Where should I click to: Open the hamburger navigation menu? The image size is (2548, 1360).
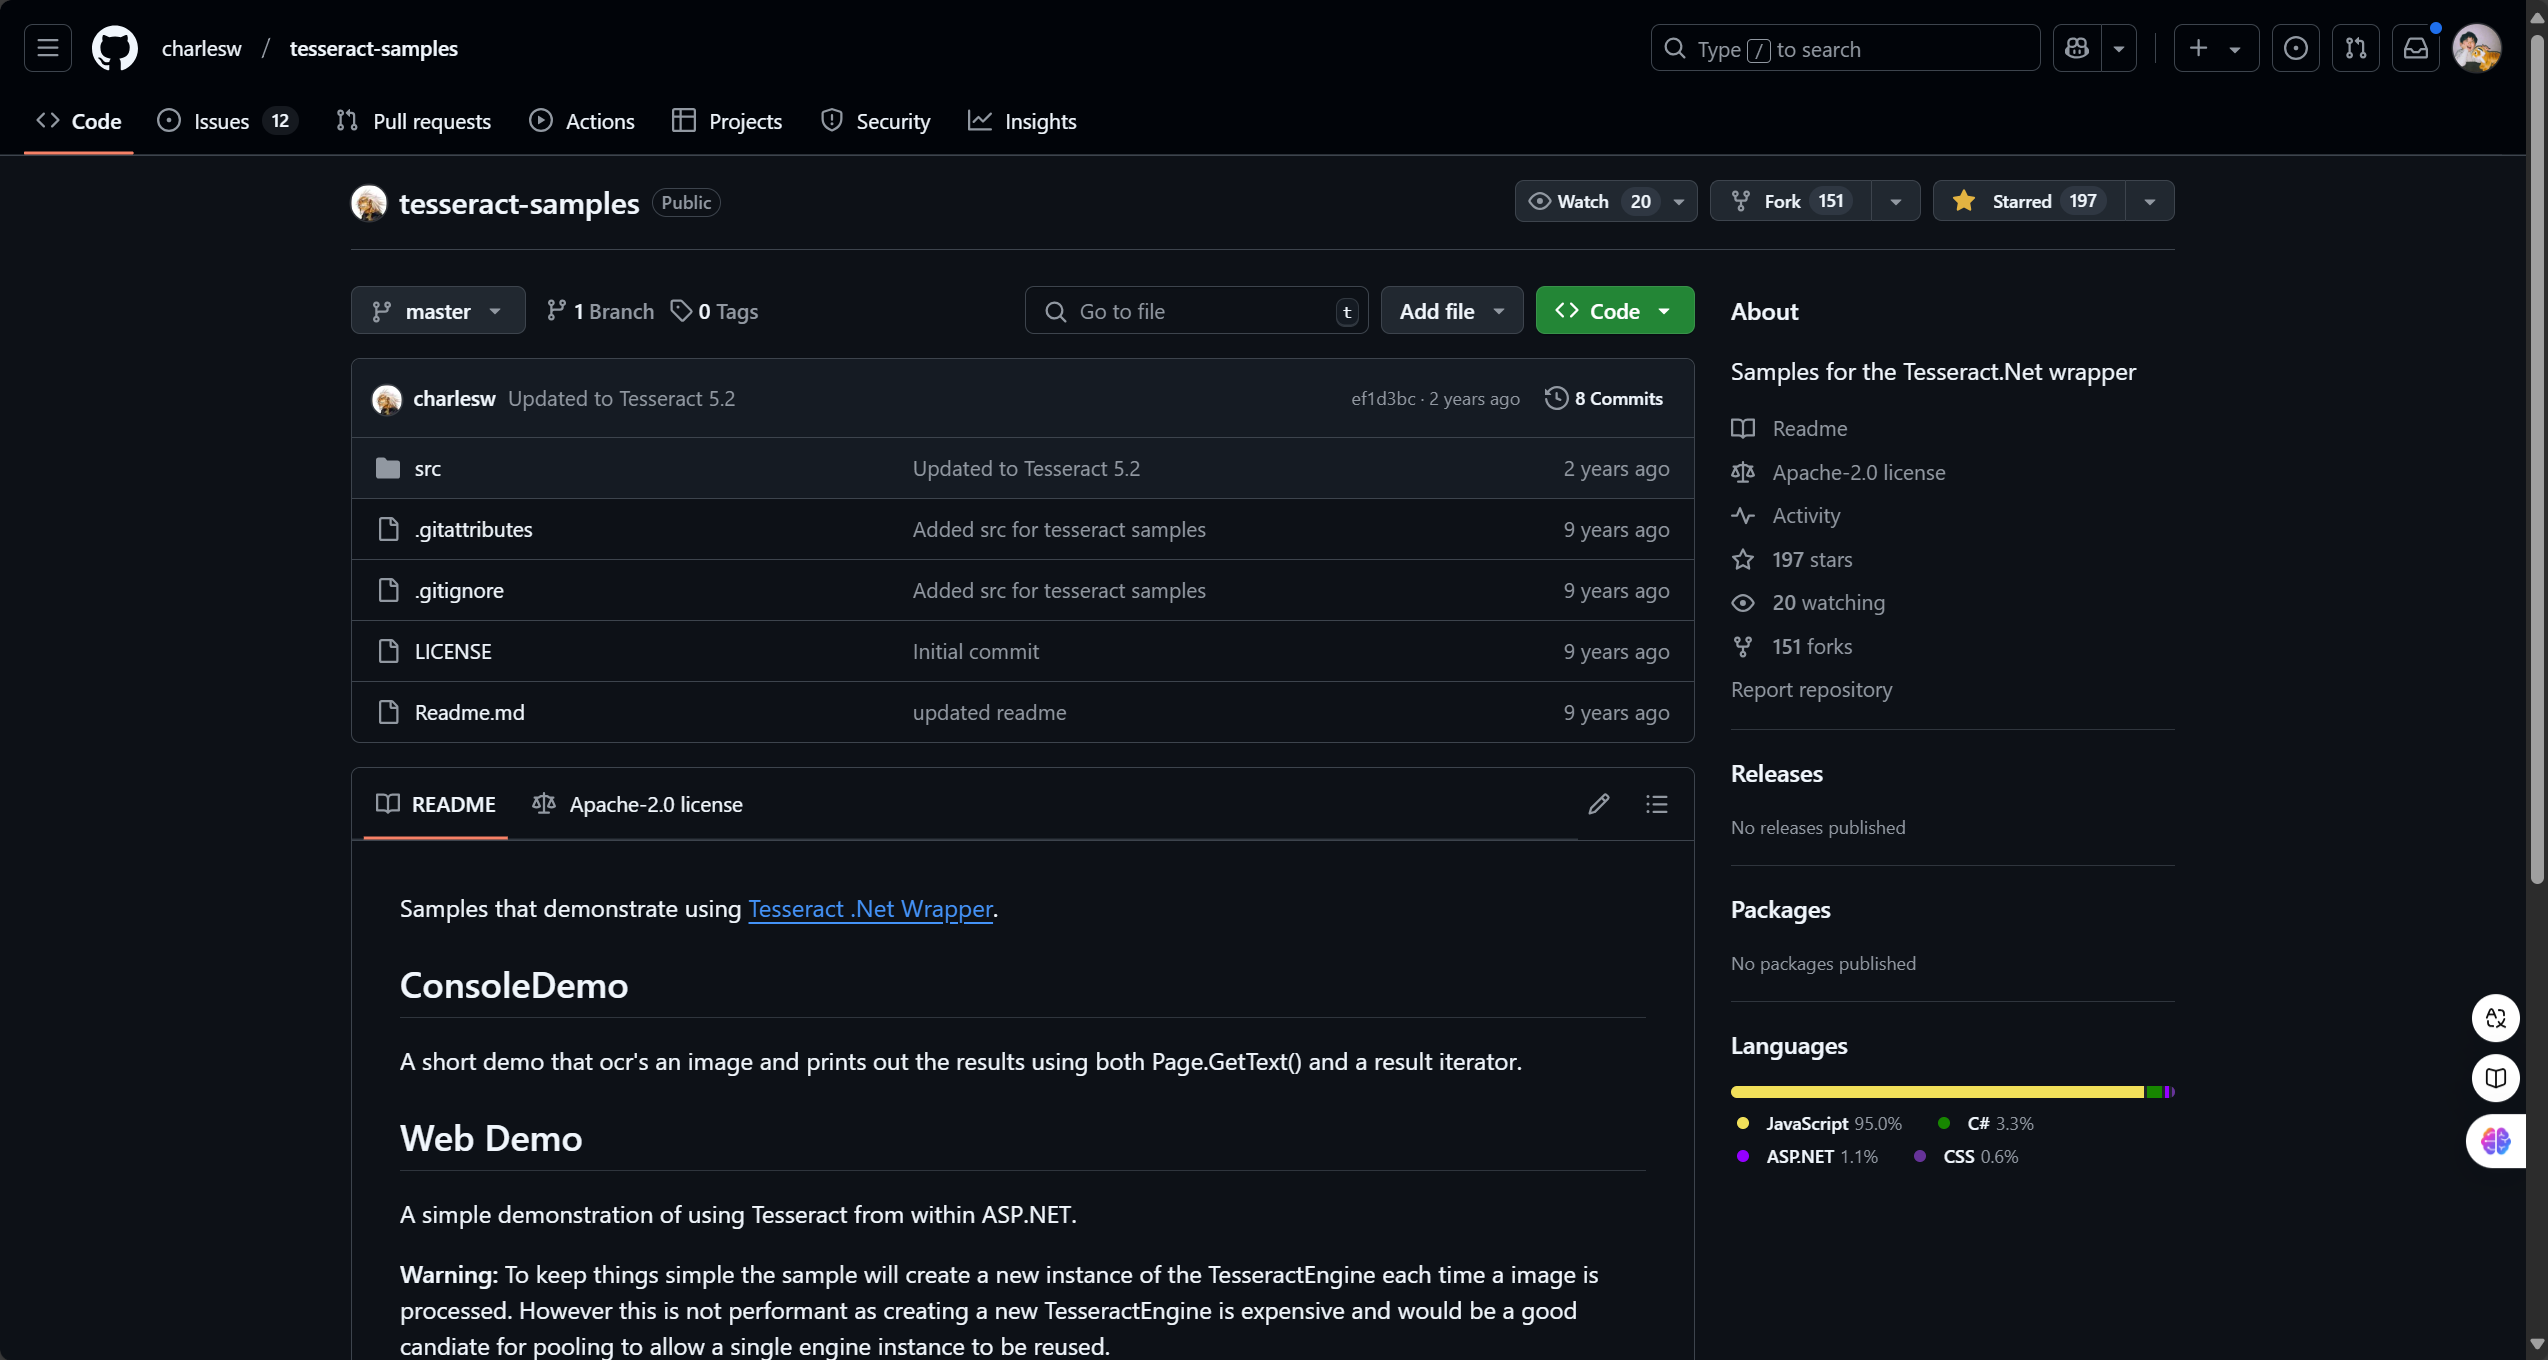[47, 48]
